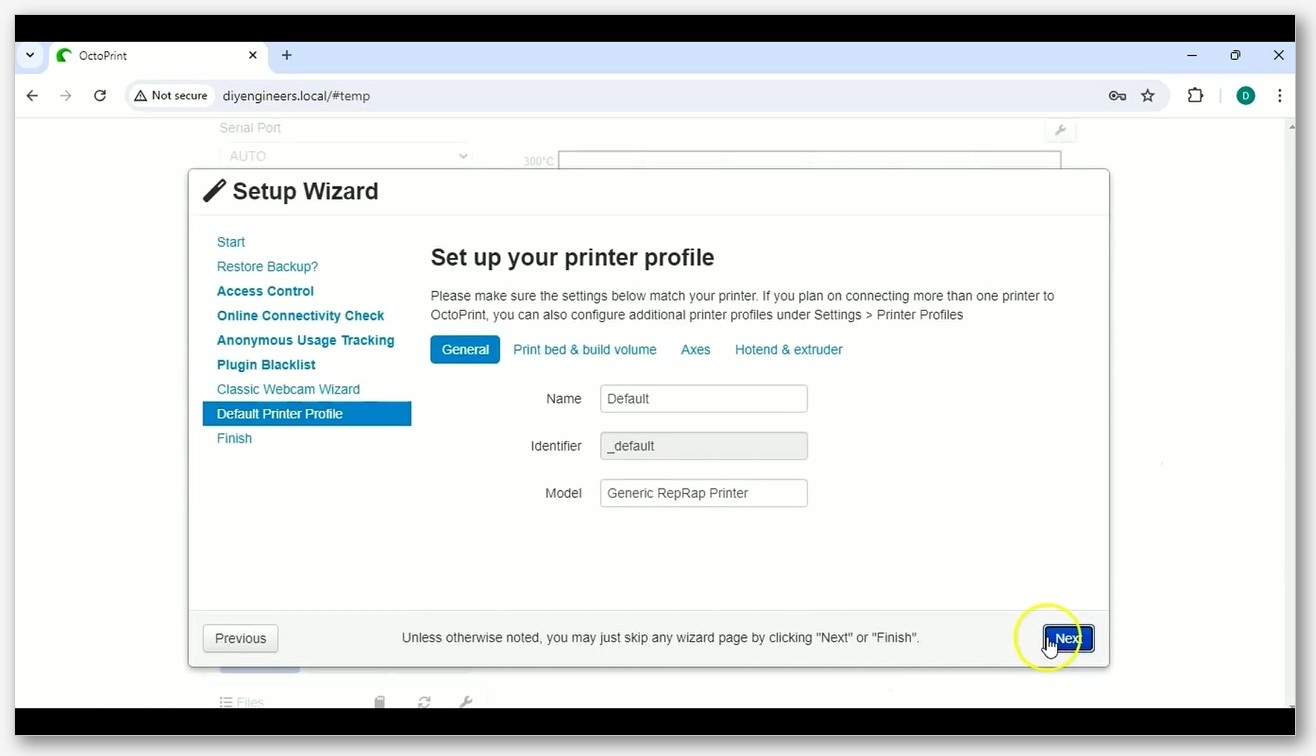Image resolution: width=1316 pixels, height=756 pixels.
Task: Select Default Printer Profile step
Action: 307,414
